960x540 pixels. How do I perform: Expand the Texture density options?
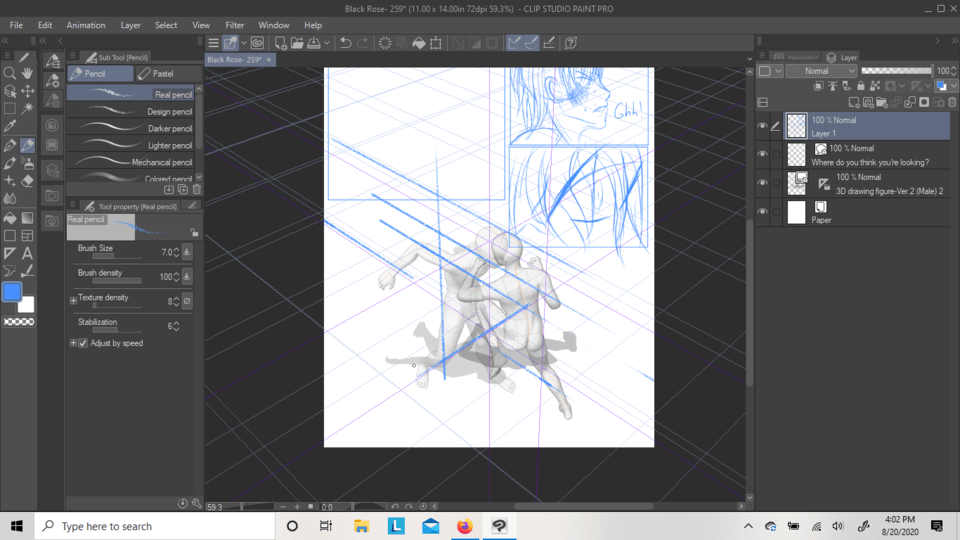coord(73,301)
